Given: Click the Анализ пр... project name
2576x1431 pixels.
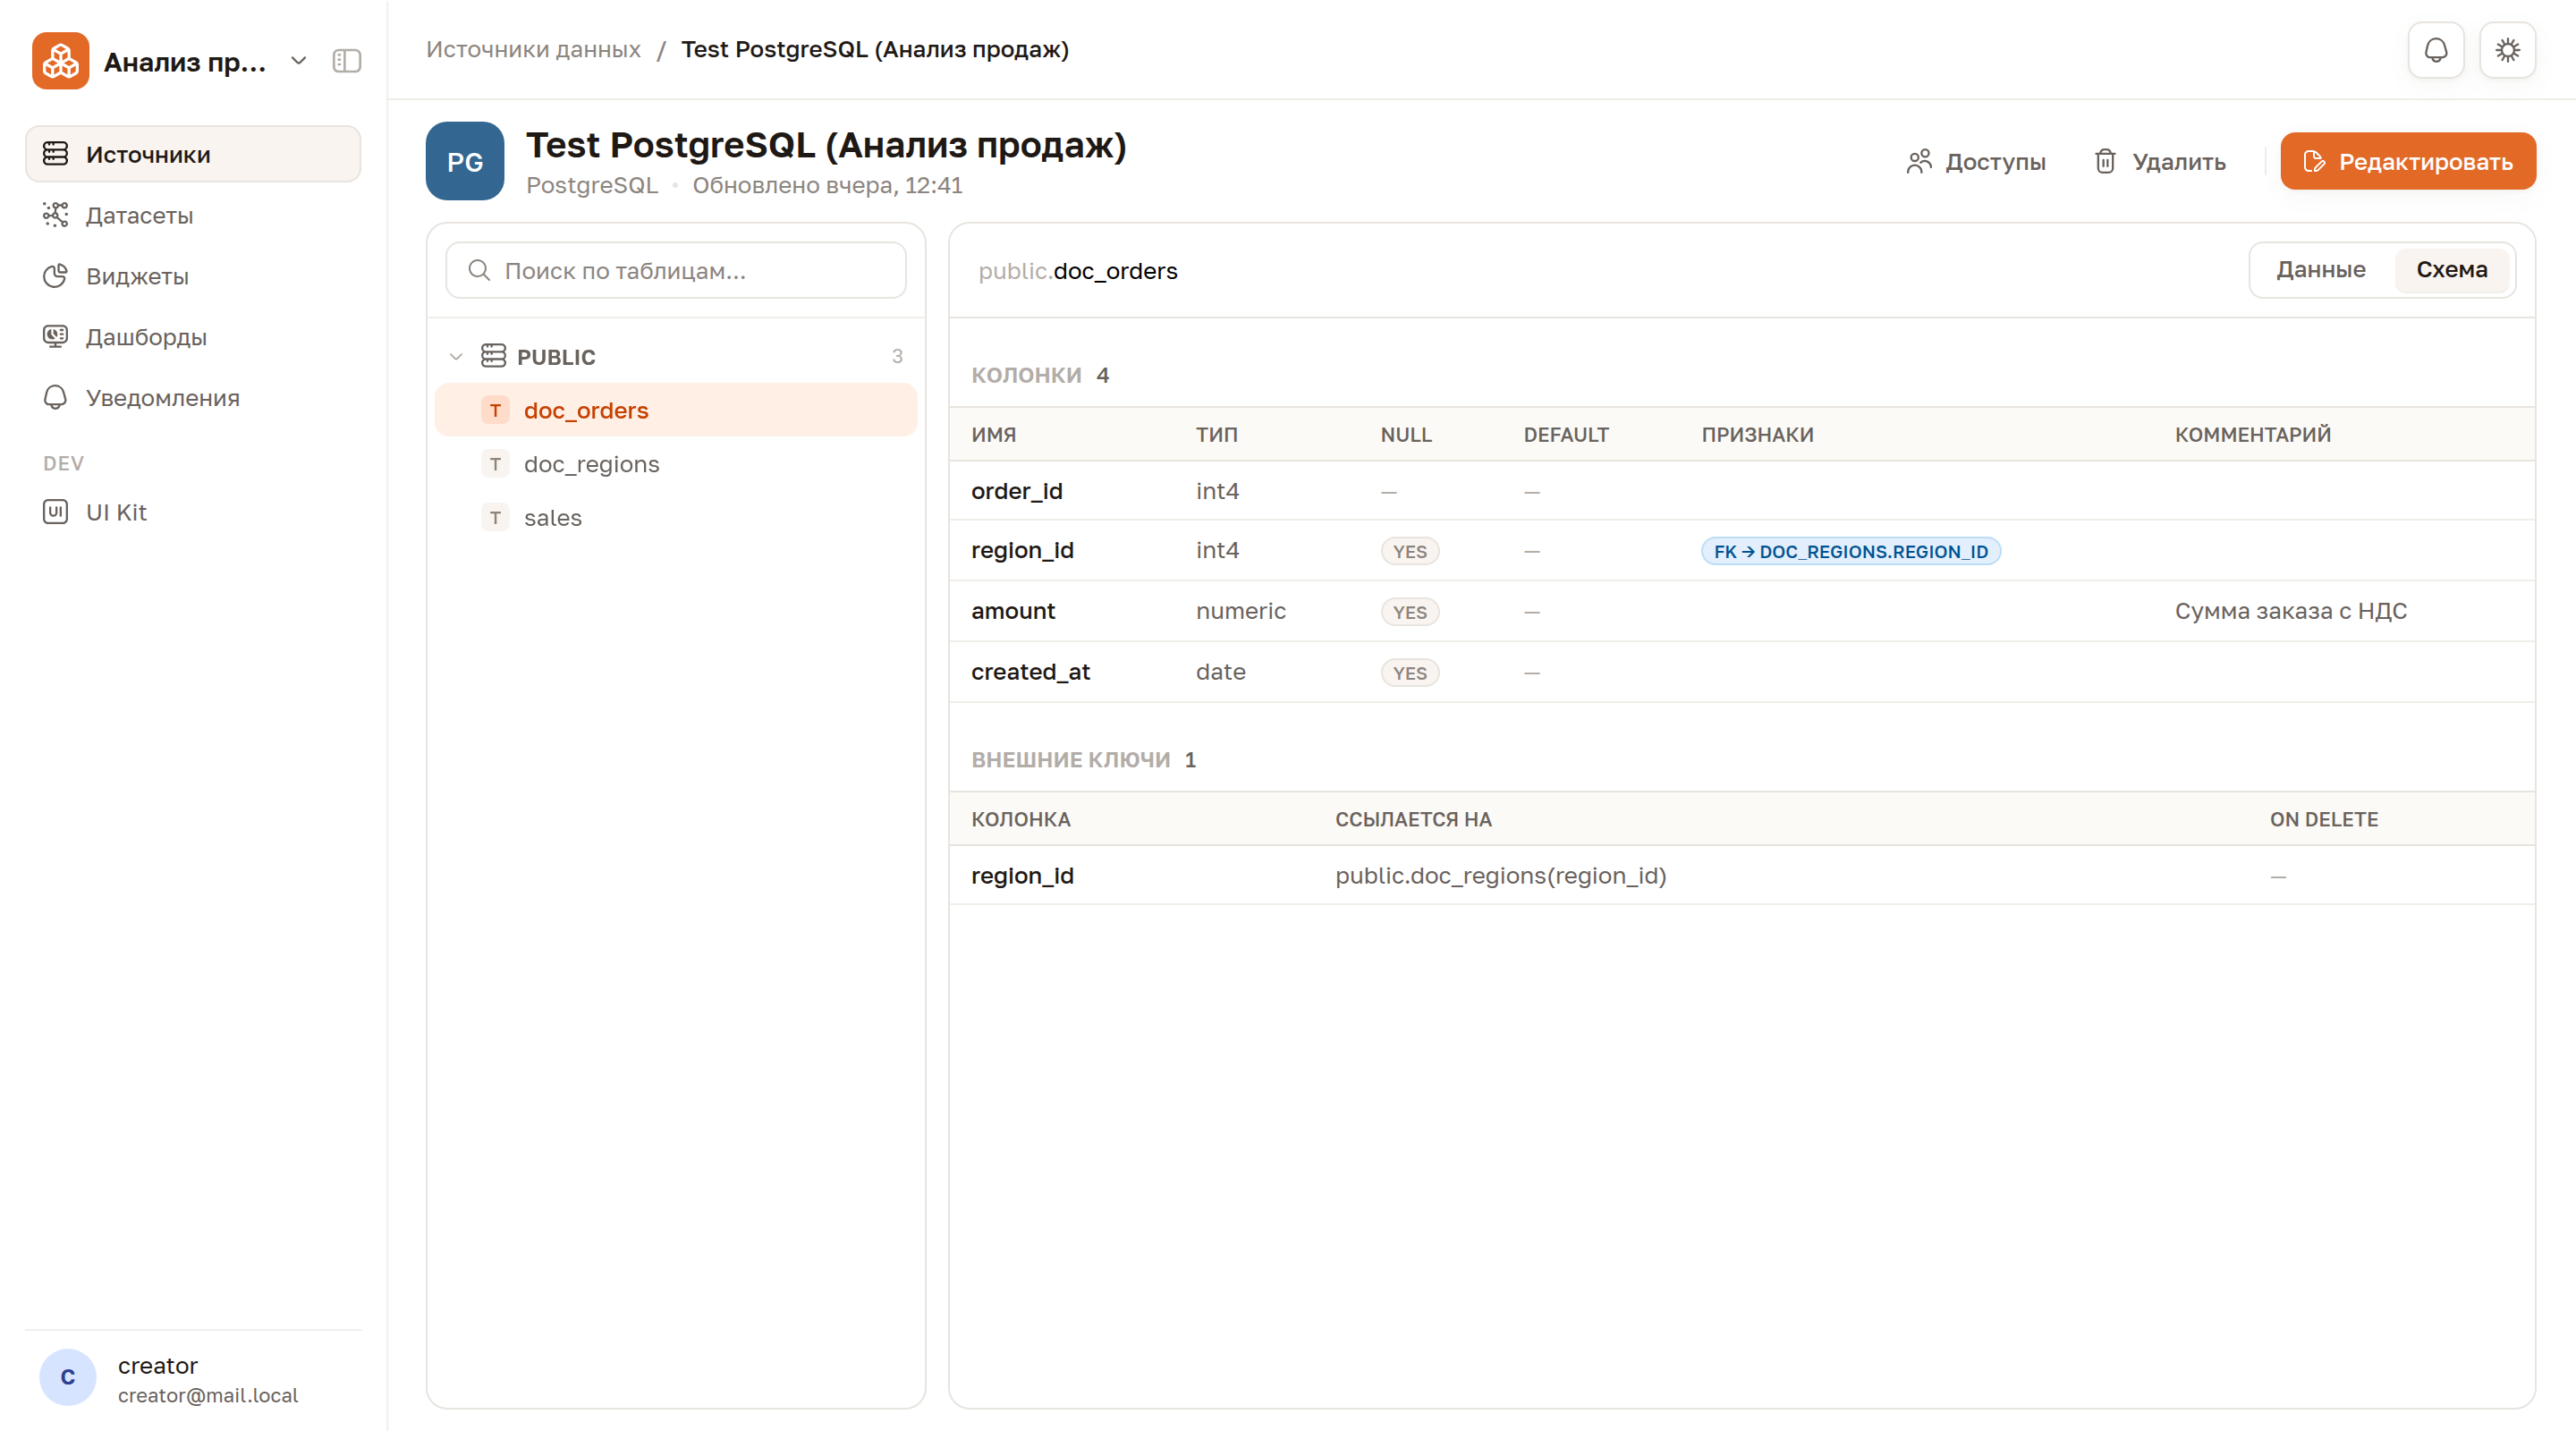Looking at the screenshot, I should tap(185, 62).
